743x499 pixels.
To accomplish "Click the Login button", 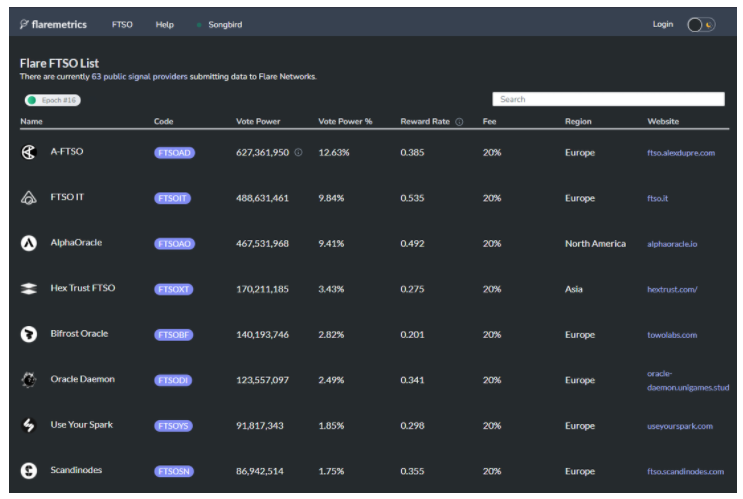I will tap(662, 24).
